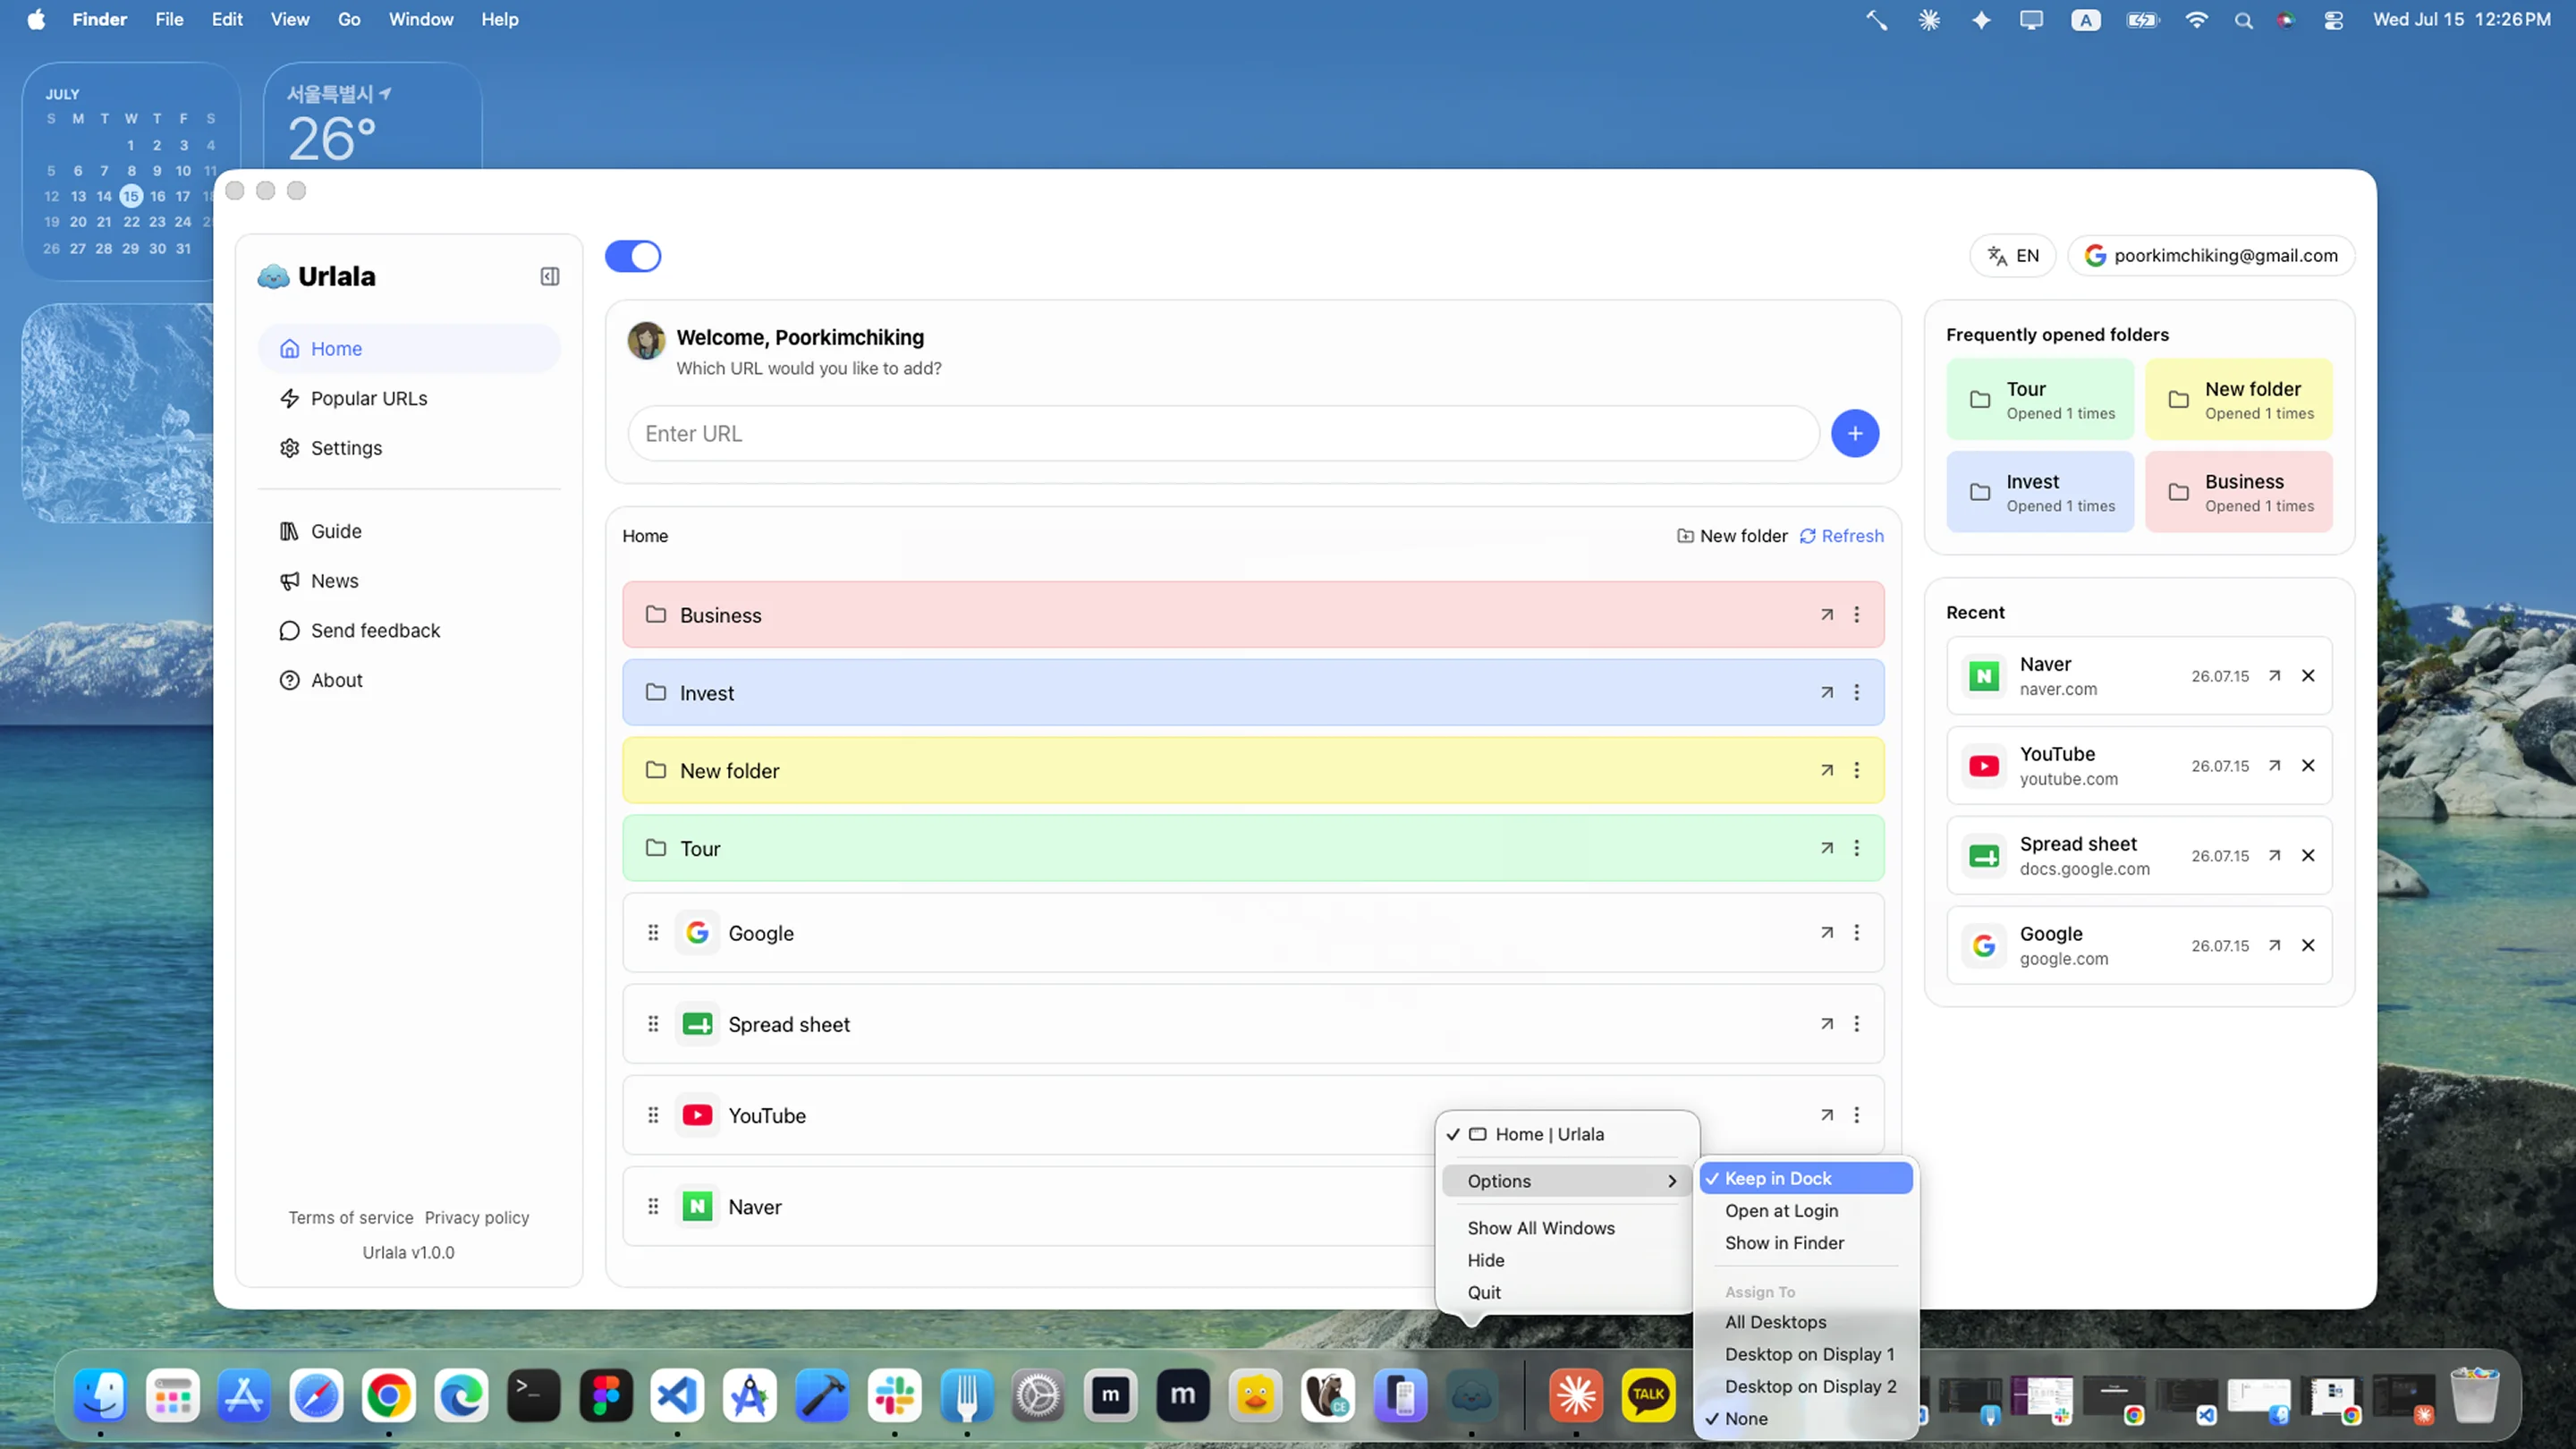
Task: Click Spotlight search icon in menu bar
Action: tap(2243, 20)
